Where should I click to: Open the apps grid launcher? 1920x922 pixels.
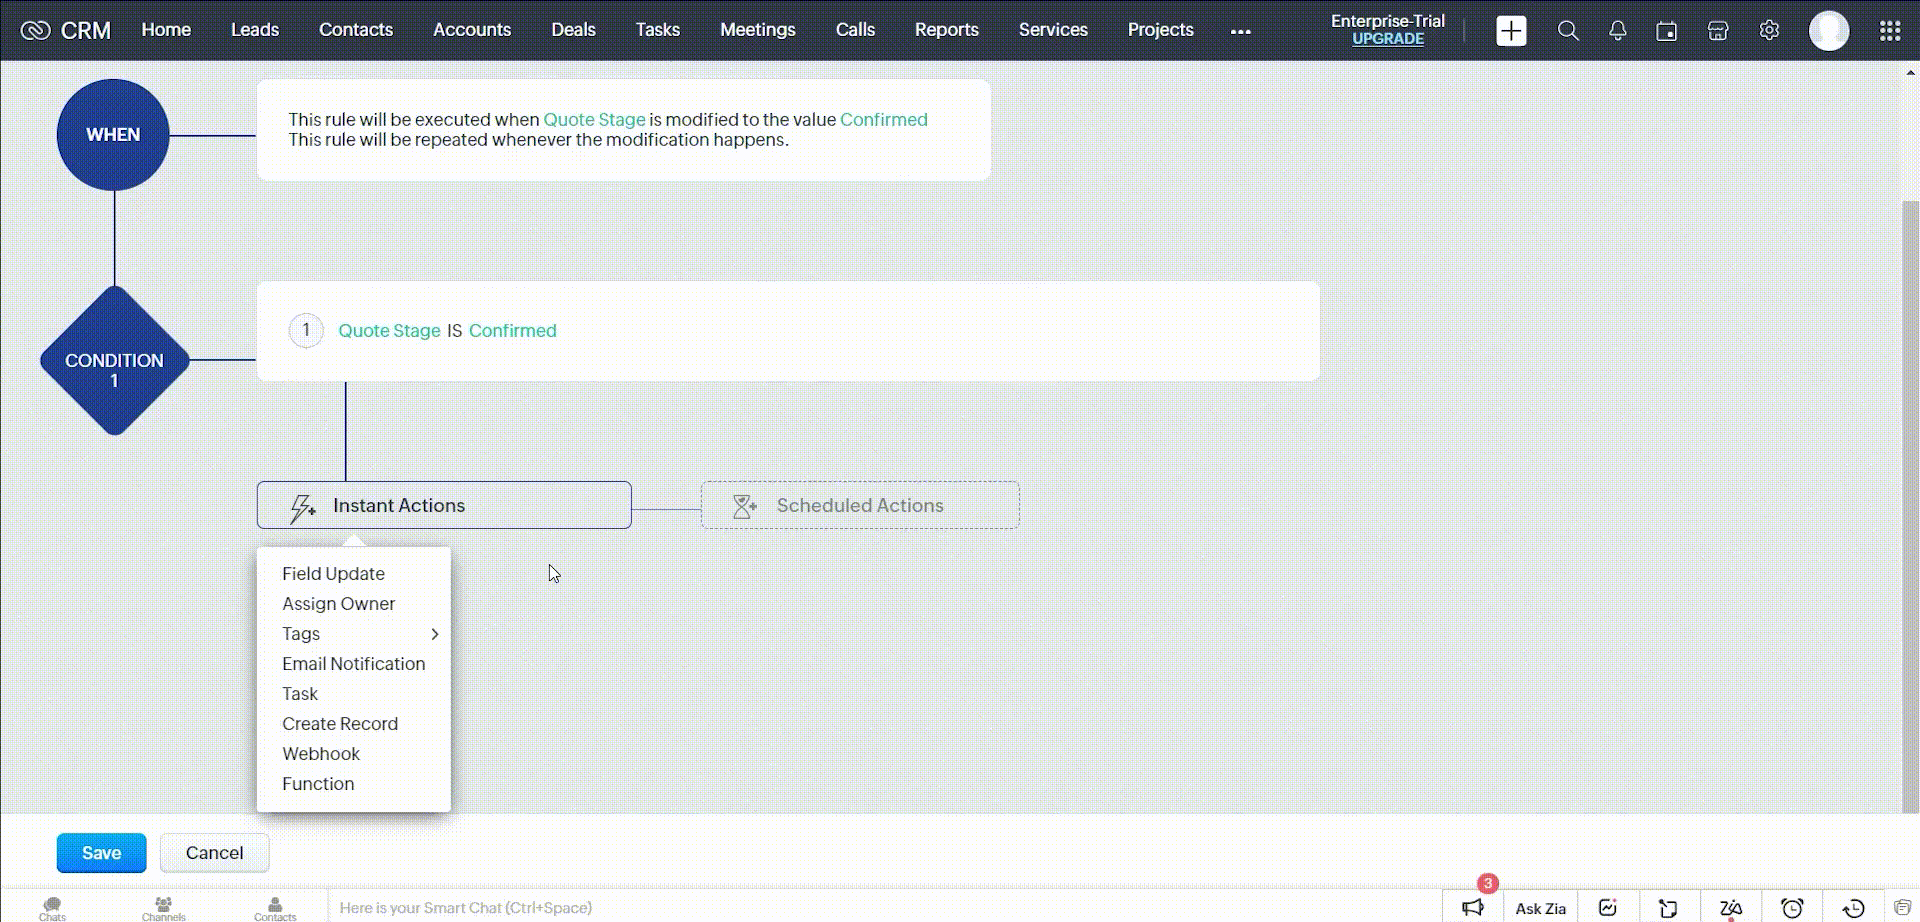click(x=1889, y=31)
